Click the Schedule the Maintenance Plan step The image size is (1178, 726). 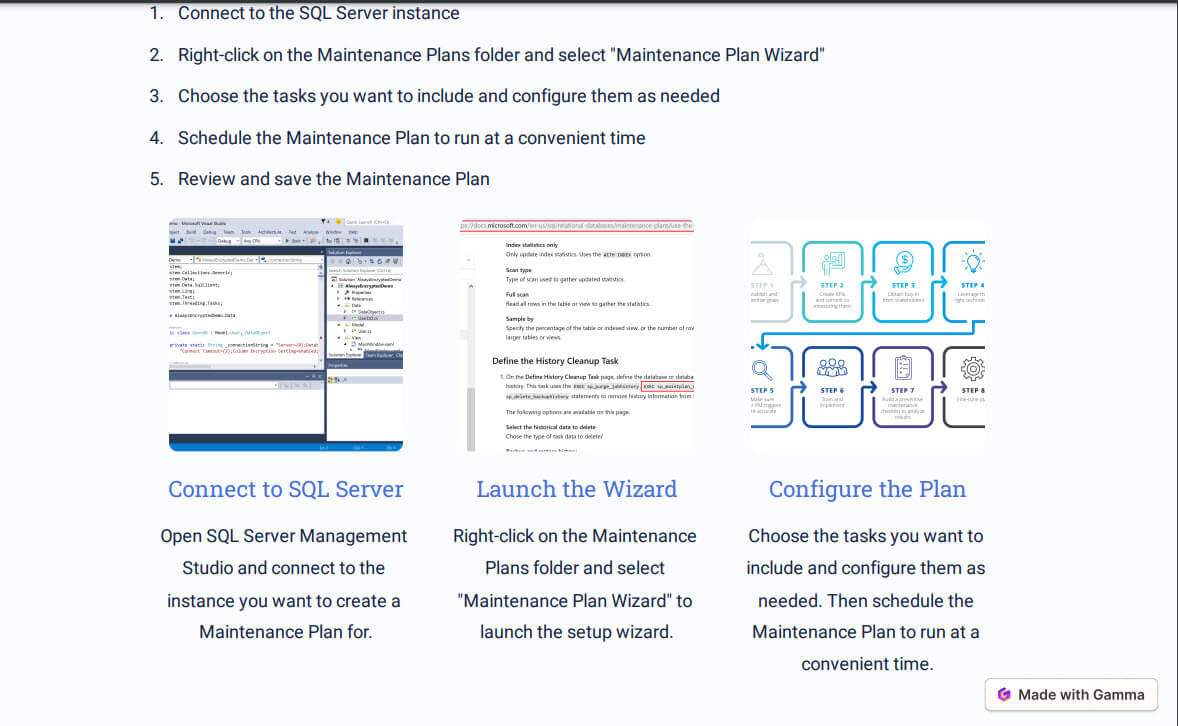point(412,138)
